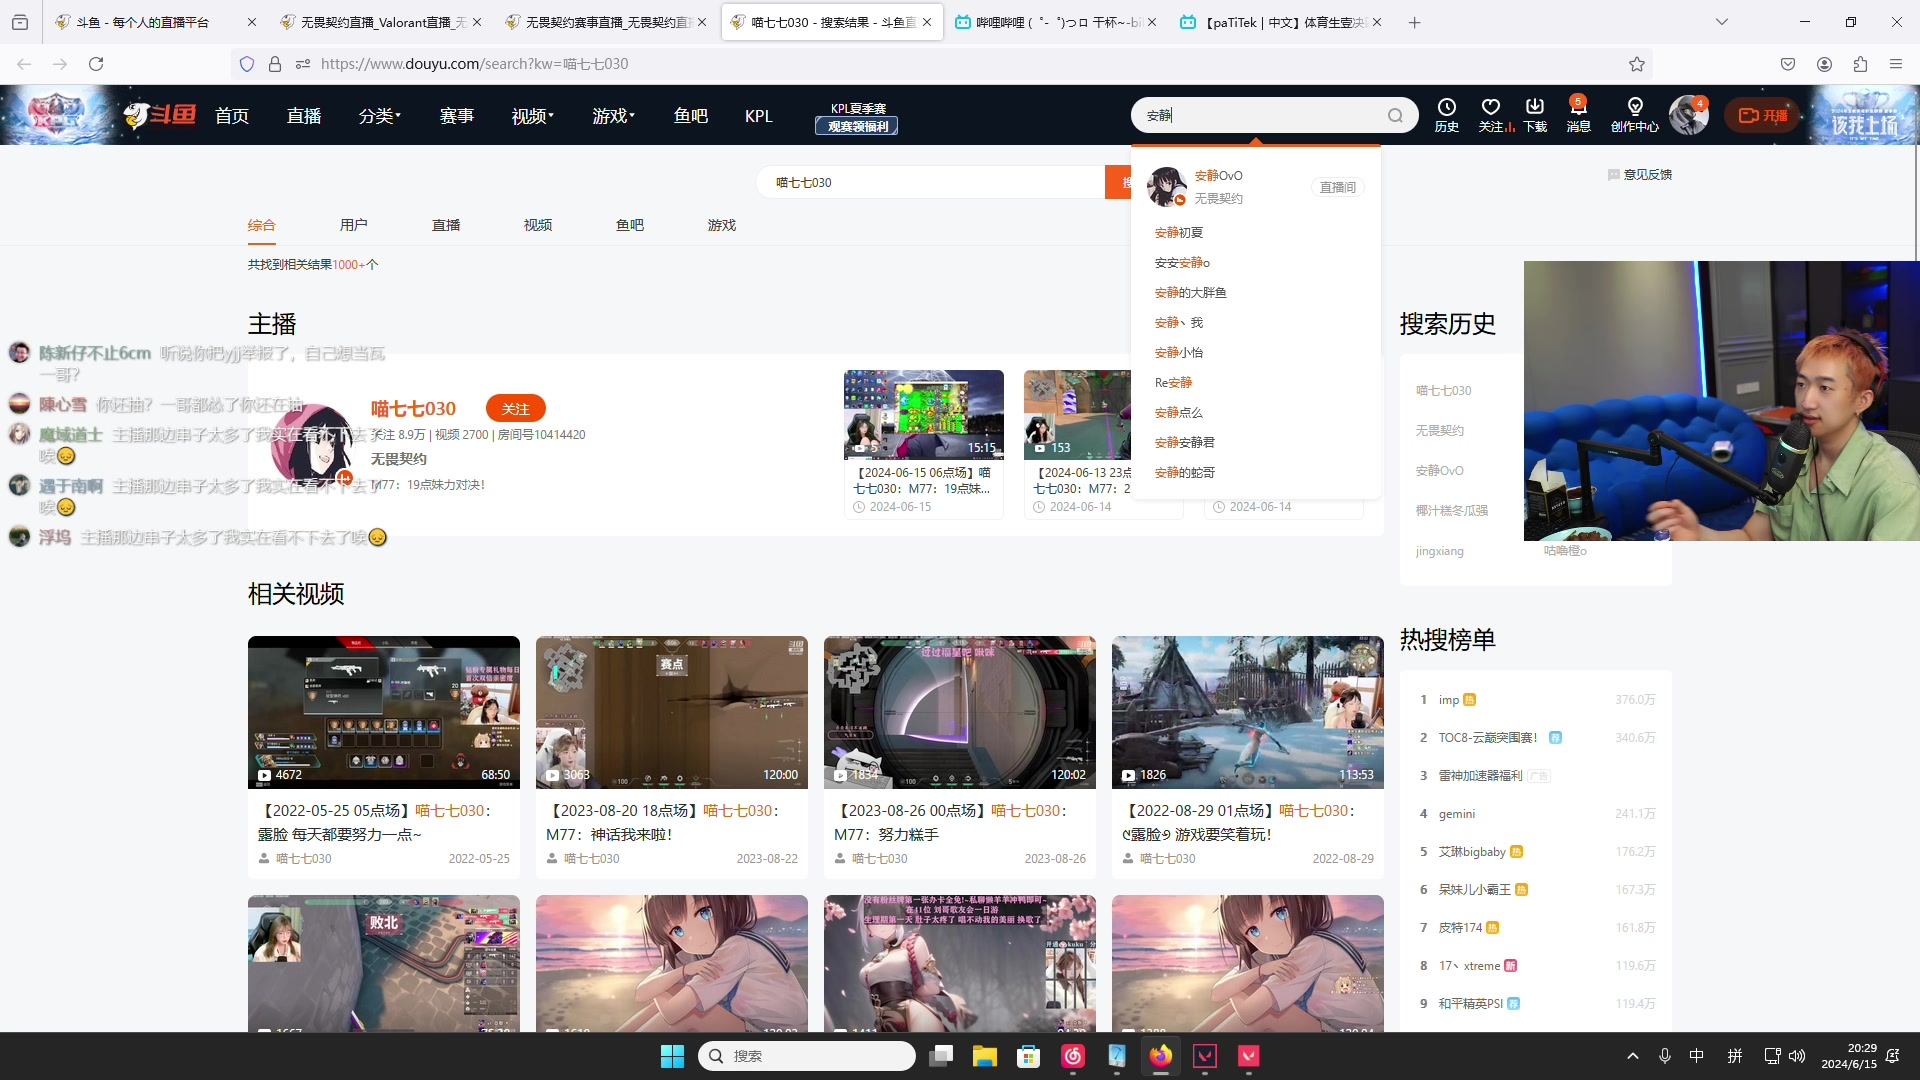This screenshot has width=1920, height=1080.
Task: Open the 游戏 dropdown in header
Action: point(613,116)
